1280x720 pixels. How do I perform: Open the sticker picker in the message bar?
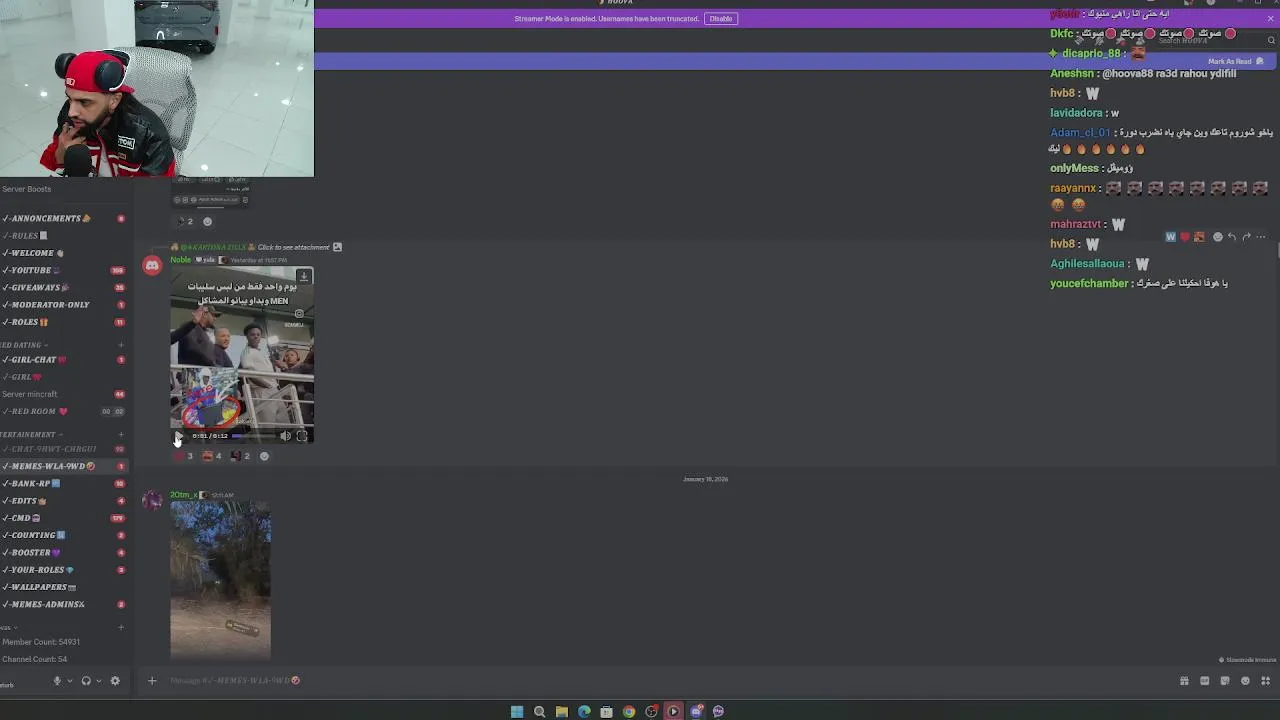(x=1225, y=681)
